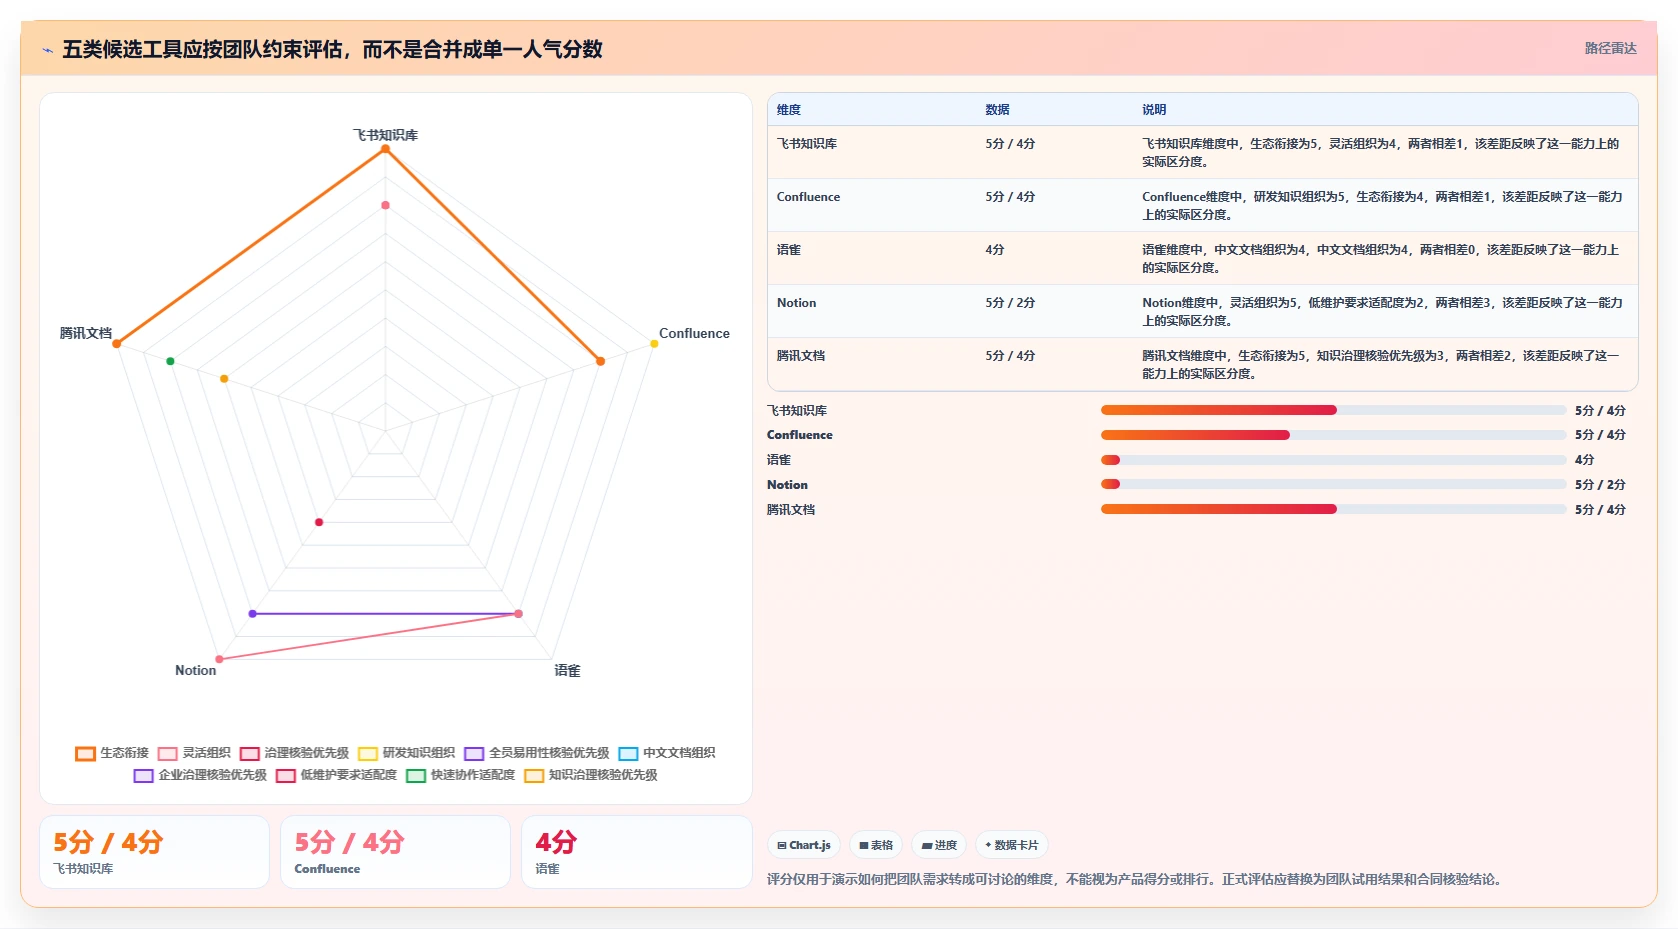Click the 进度 chip
The width and height of the screenshot is (1678, 929).
[939, 845]
